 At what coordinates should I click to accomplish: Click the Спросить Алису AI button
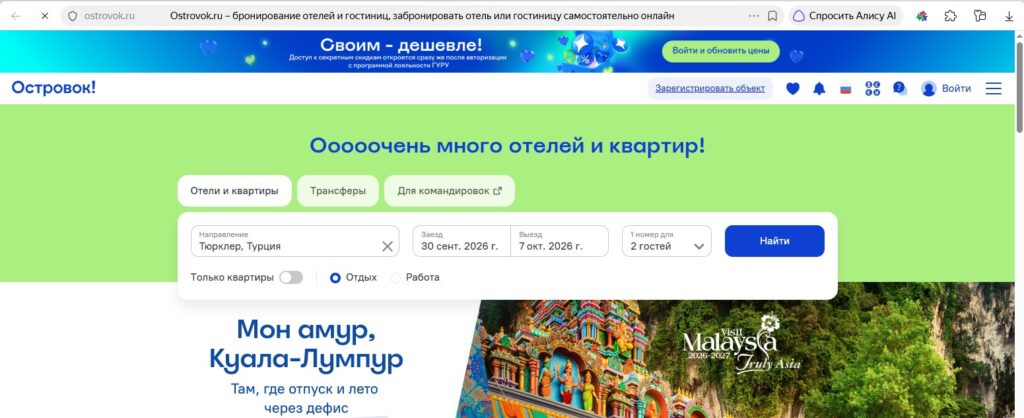click(846, 16)
